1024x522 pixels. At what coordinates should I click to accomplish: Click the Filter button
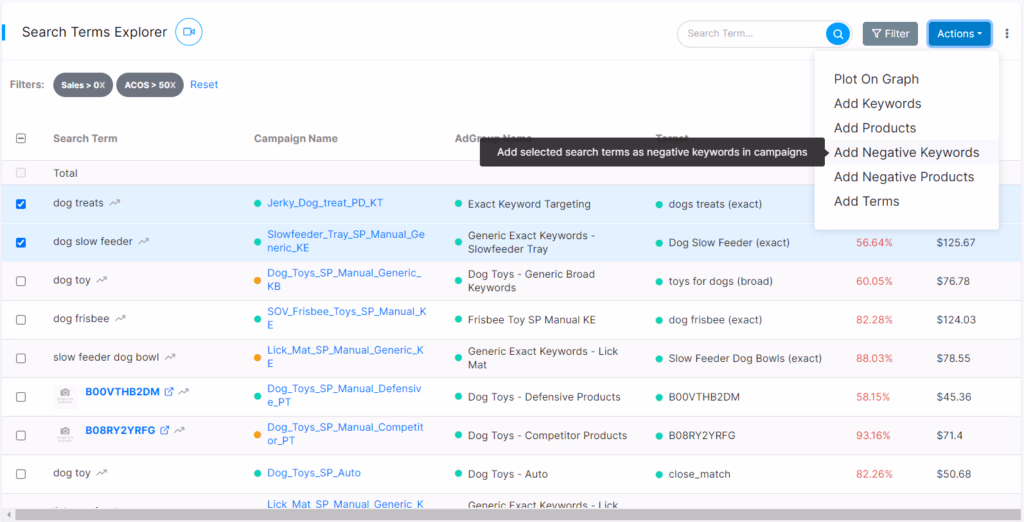(889, 34)
